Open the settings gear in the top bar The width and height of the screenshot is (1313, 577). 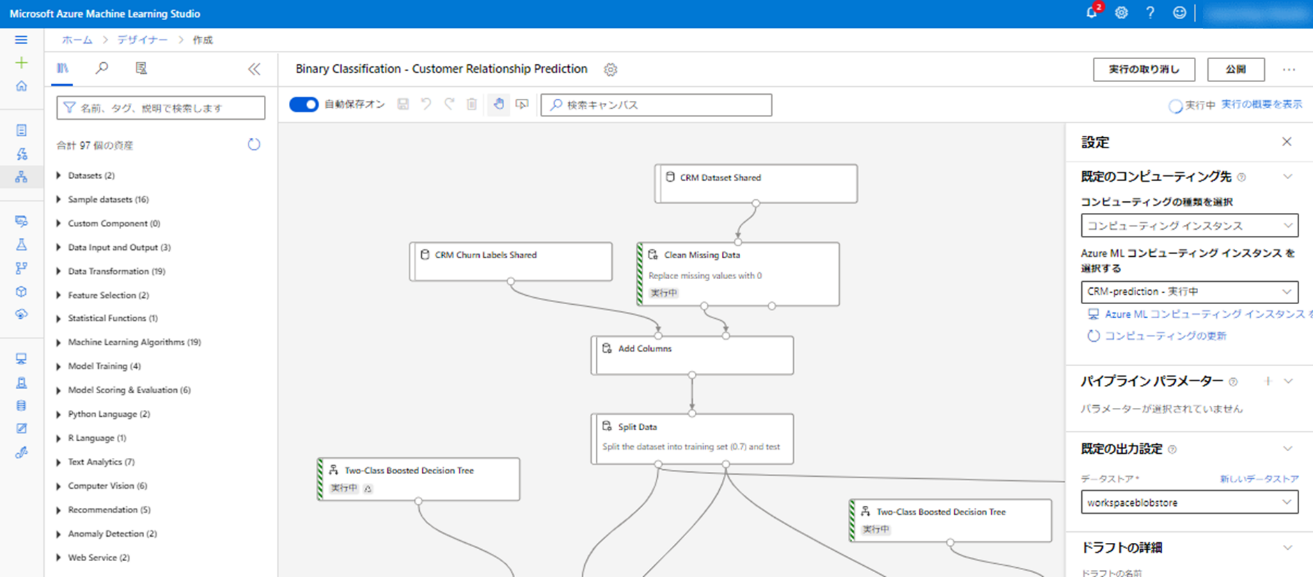1121,13
